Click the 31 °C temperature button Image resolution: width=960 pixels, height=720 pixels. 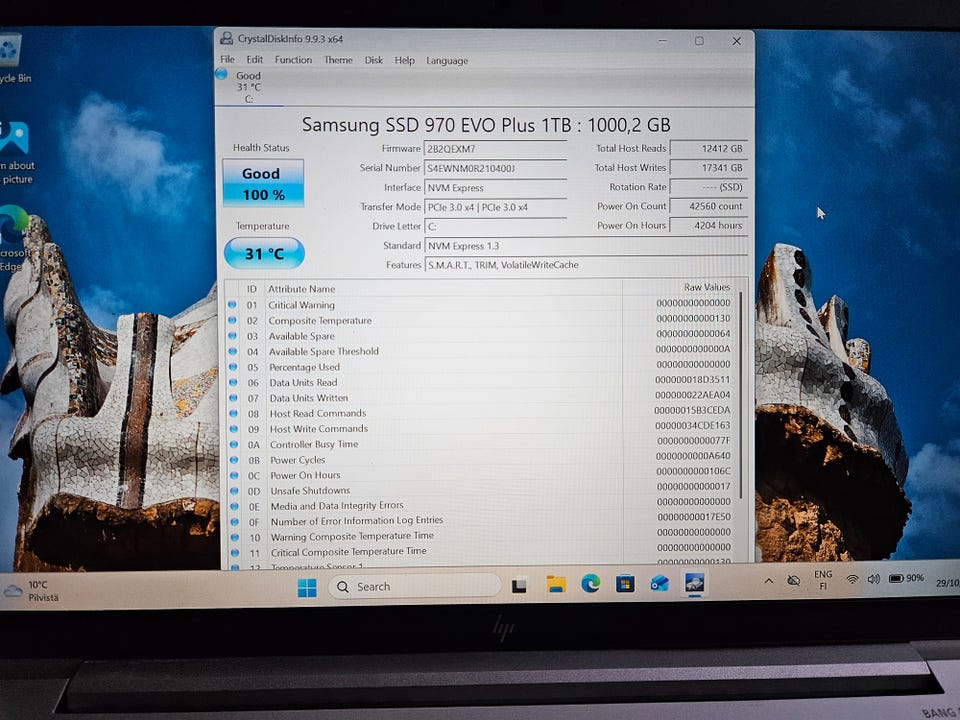point(264,253)
